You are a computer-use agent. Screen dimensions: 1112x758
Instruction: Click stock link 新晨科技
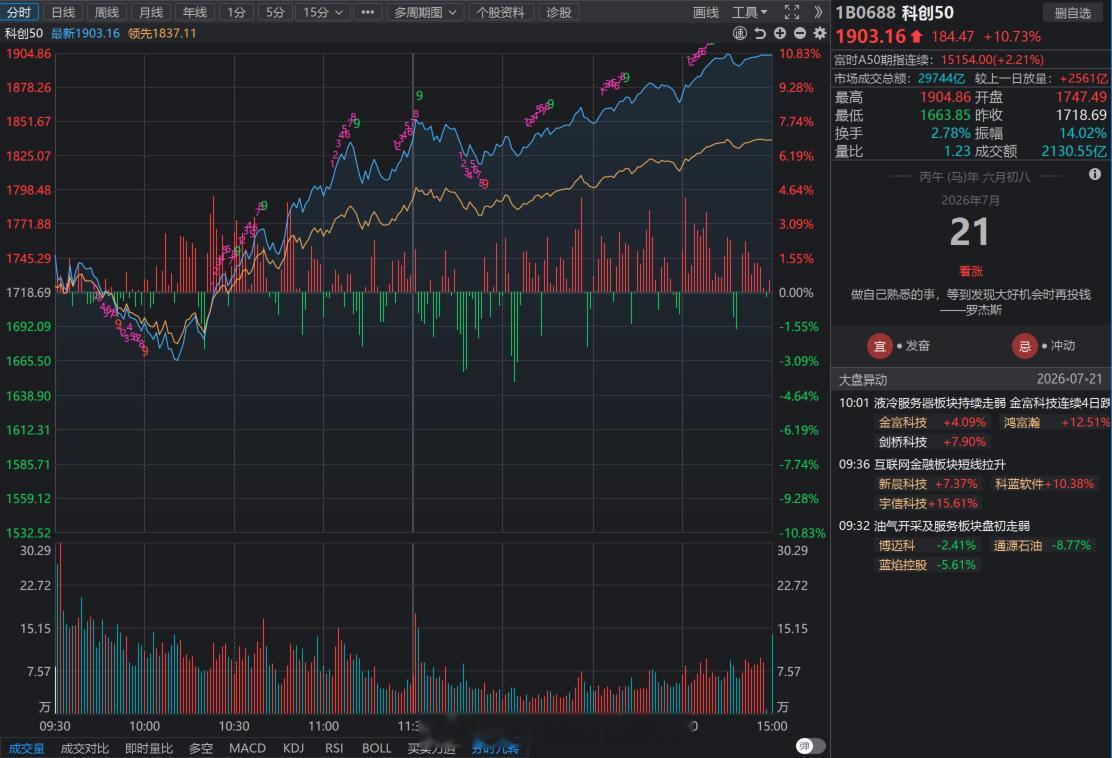pyautogui.click(x=903, y=484)
